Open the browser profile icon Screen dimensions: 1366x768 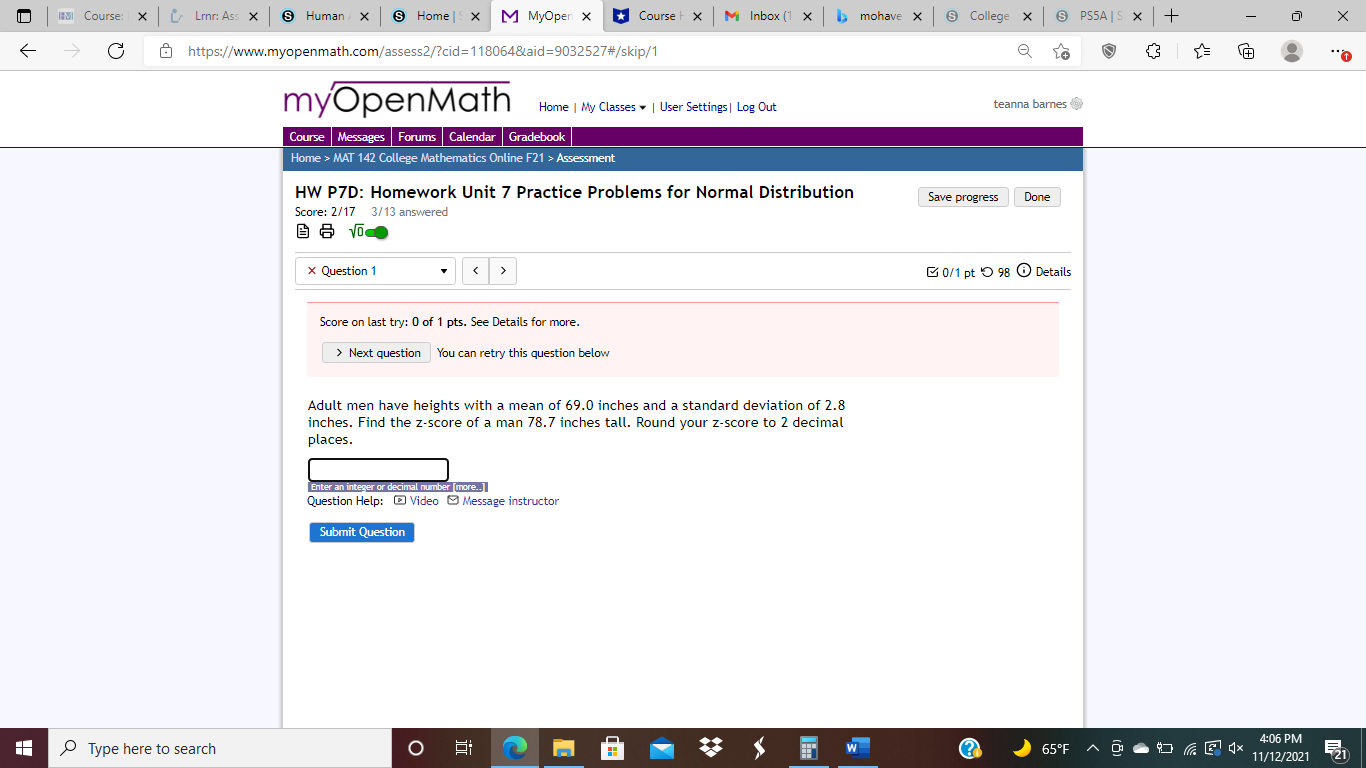[1292, 51]
